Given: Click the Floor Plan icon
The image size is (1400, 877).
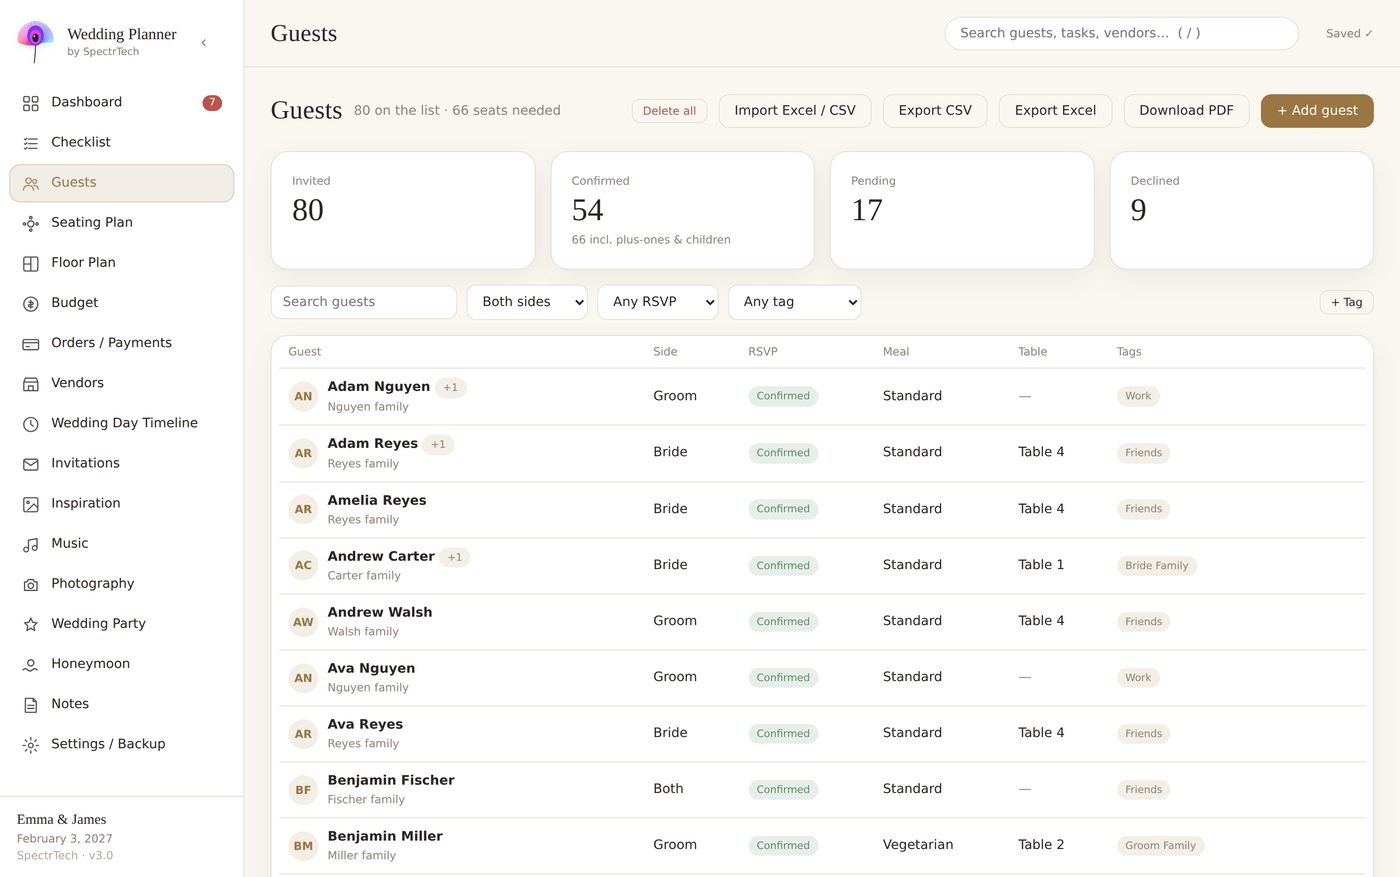Looking at the screenshot, I should (x=31, y=263).
